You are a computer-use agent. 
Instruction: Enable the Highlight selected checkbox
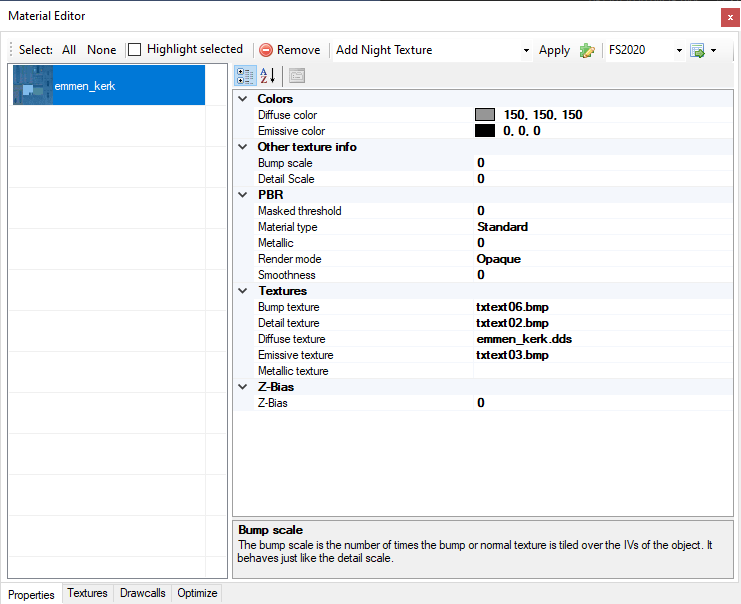(135, 49)
